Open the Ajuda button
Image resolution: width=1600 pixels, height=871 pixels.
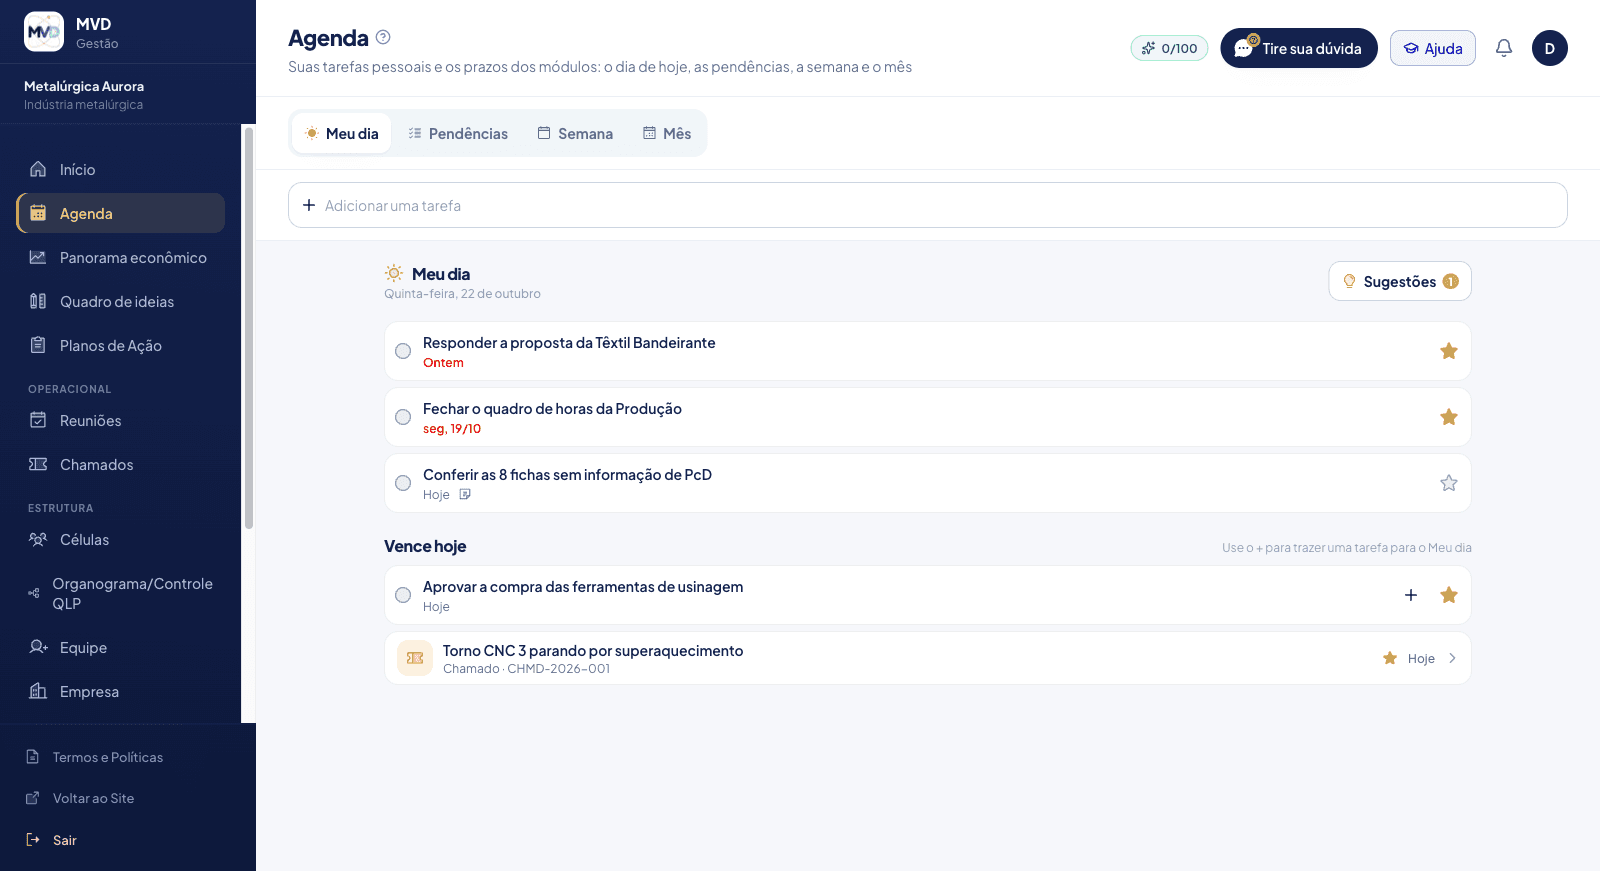pyautogui.click(x=1433, y=48)
